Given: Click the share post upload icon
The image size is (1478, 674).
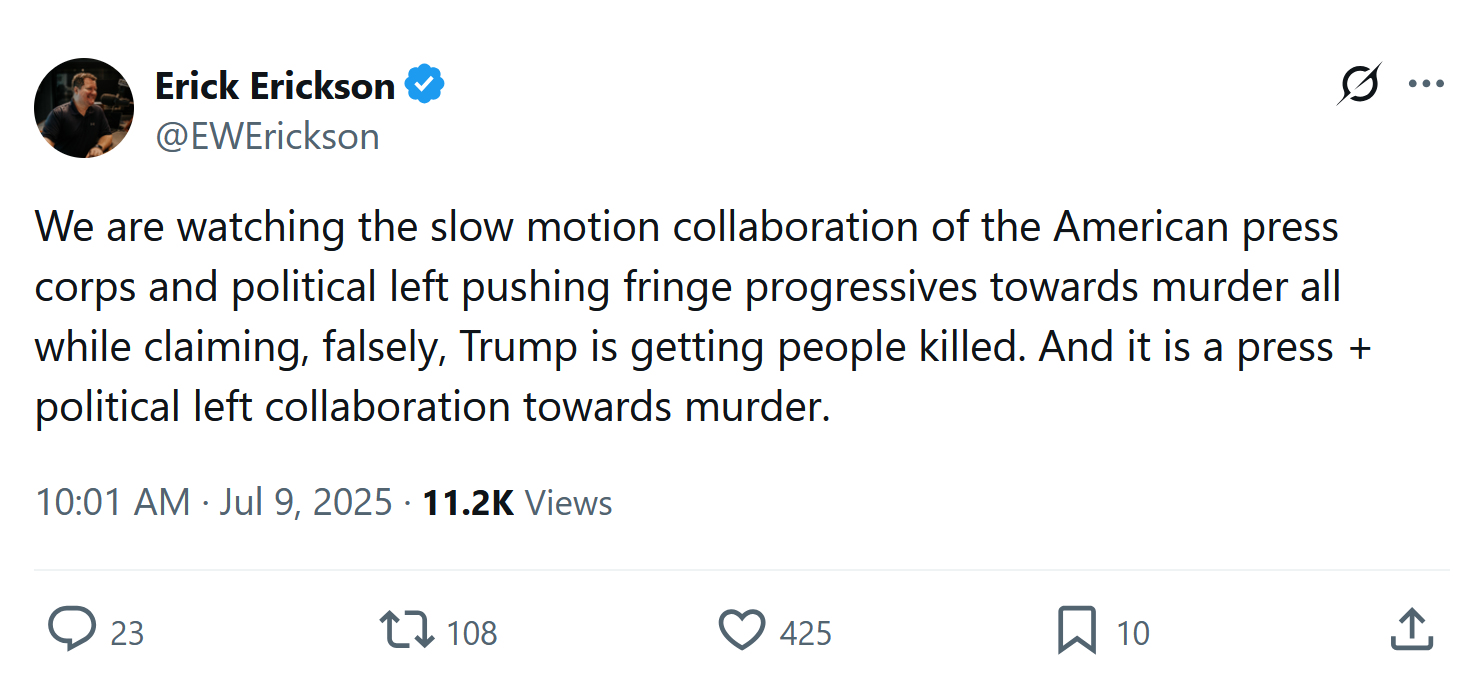Looking at the screenshot, I should pyautogui.click(x=1413, y=630).
